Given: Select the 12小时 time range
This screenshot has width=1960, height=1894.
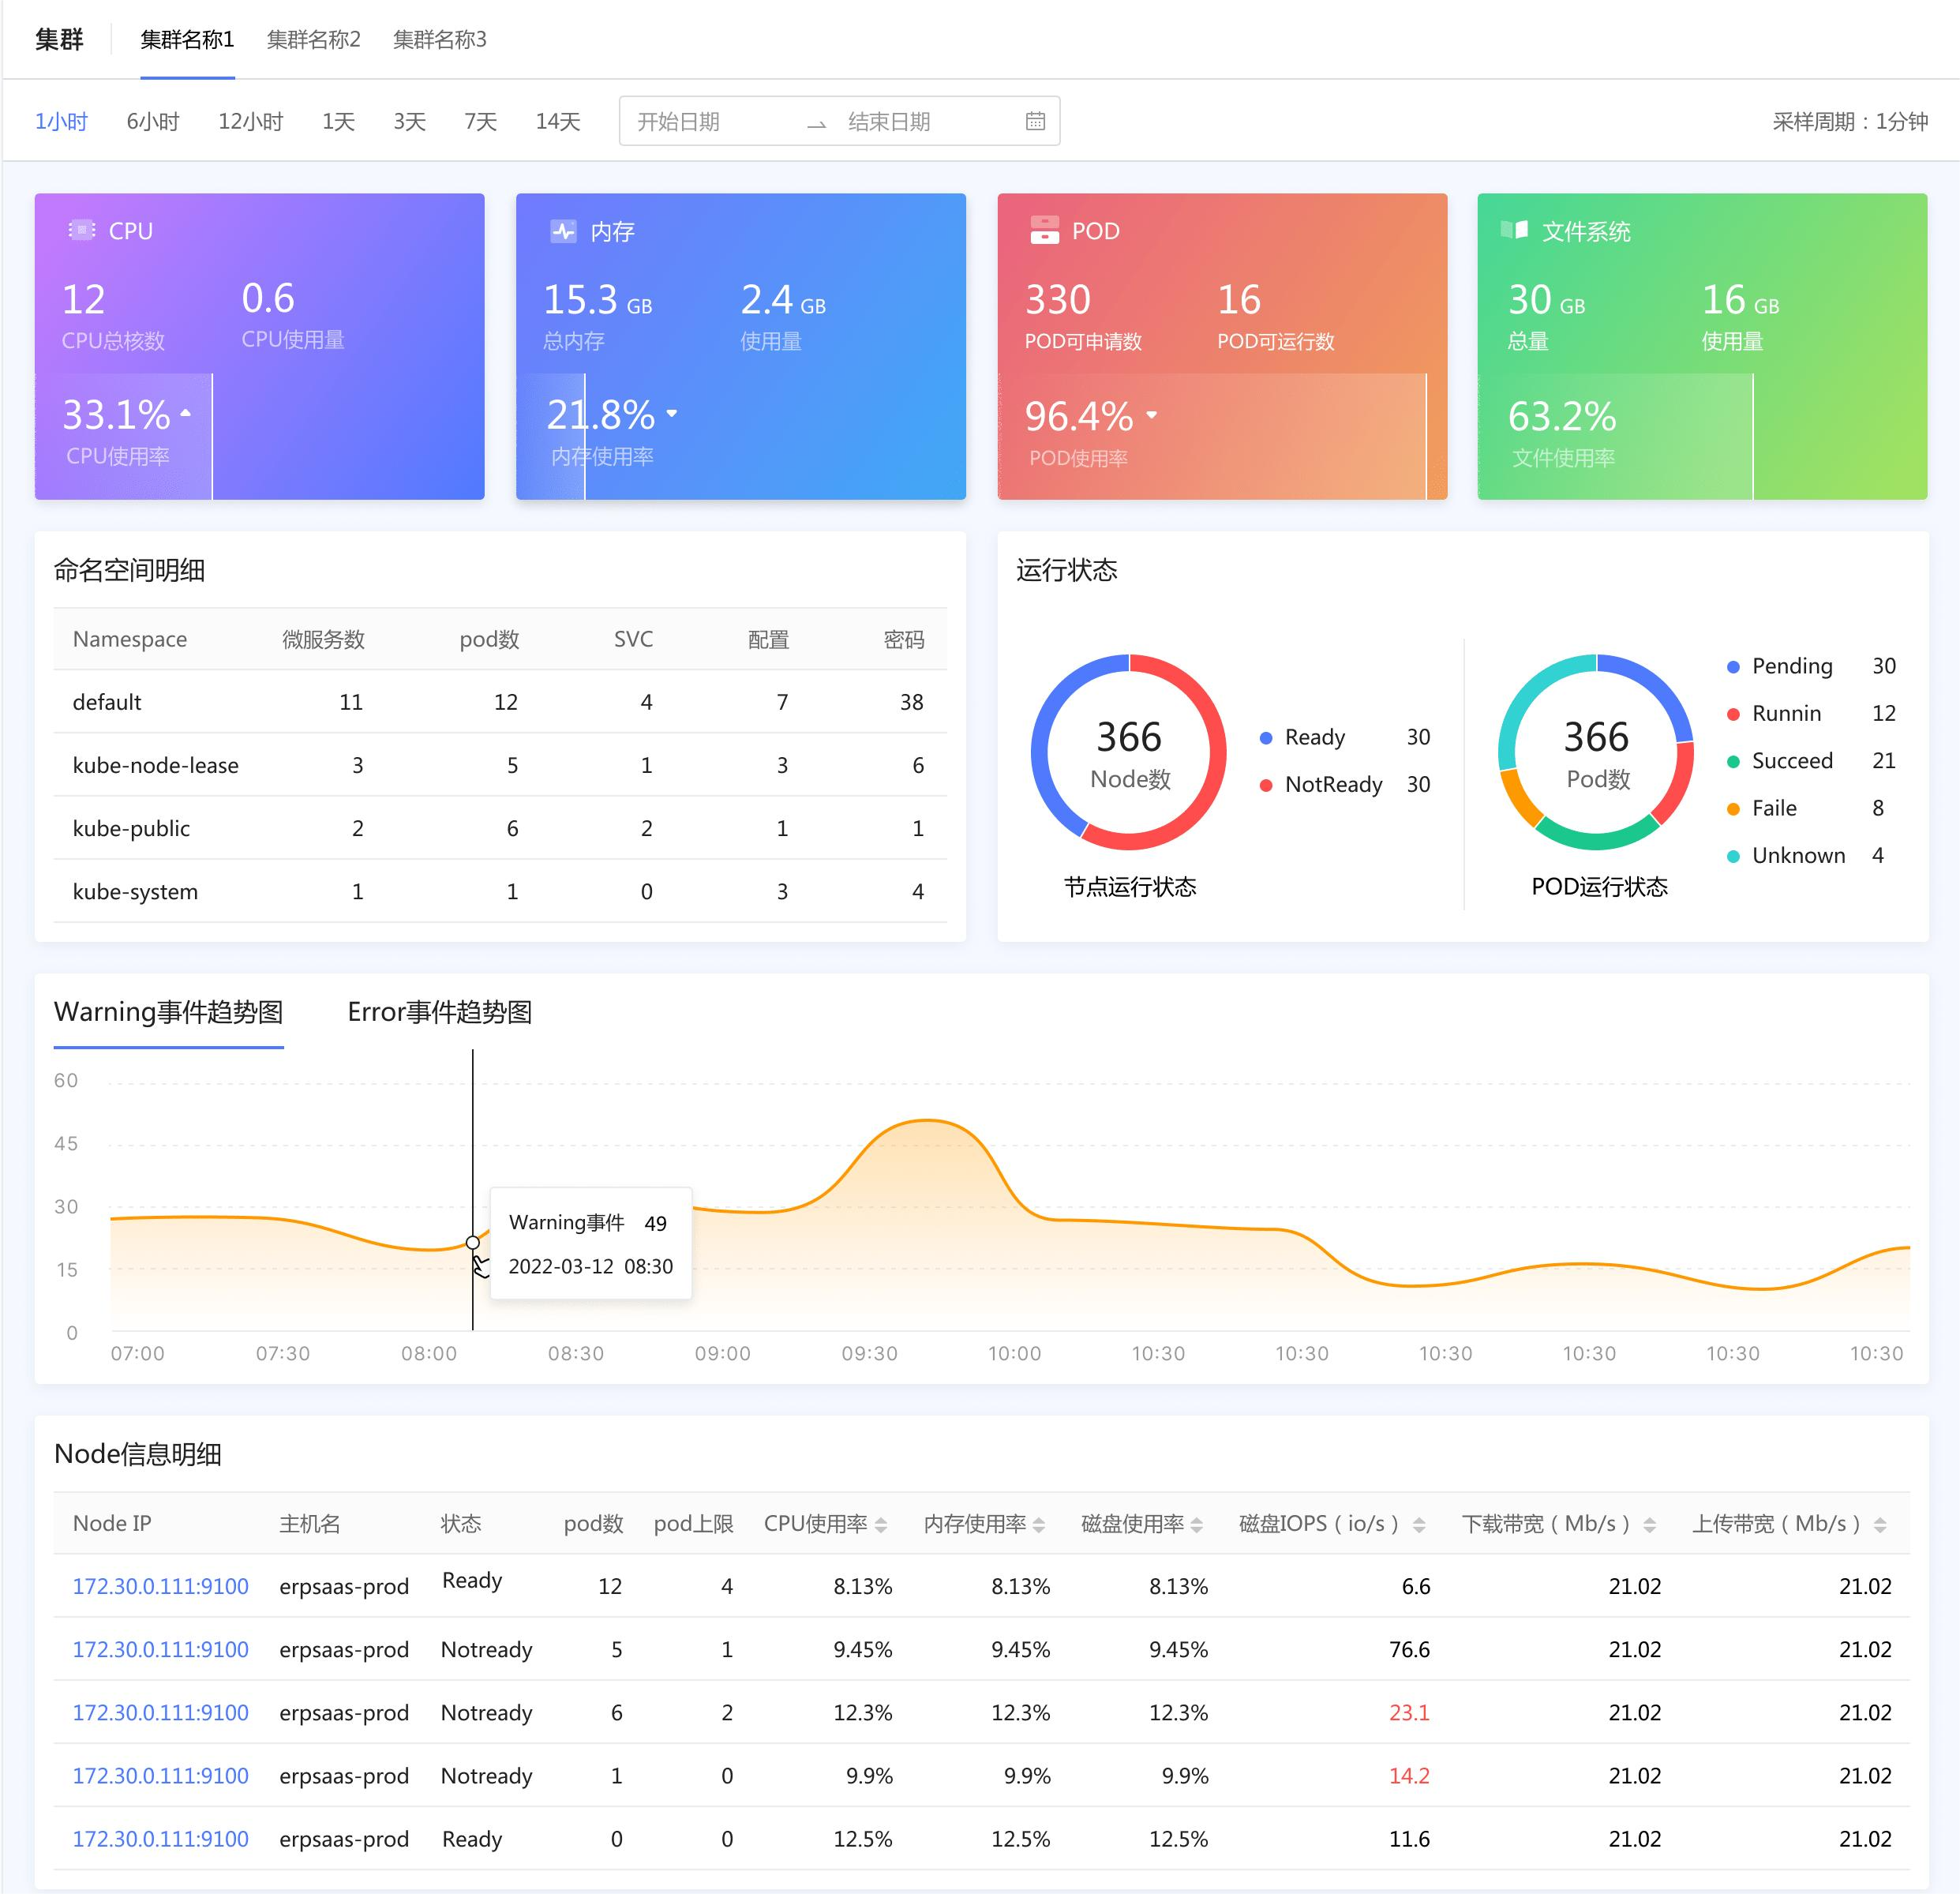Looking at the screenshot, I should tap(251, 122).
